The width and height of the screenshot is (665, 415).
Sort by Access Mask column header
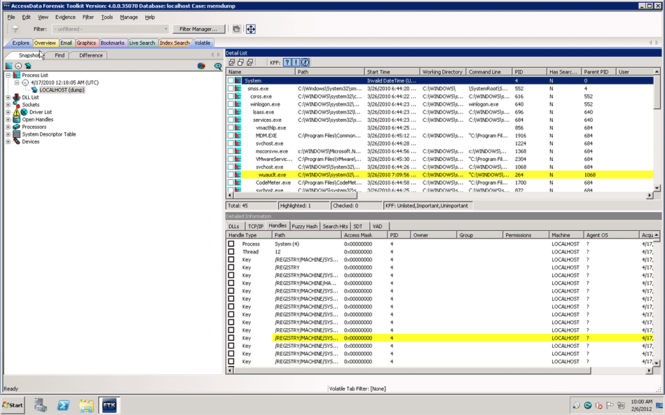click(364, 235)
